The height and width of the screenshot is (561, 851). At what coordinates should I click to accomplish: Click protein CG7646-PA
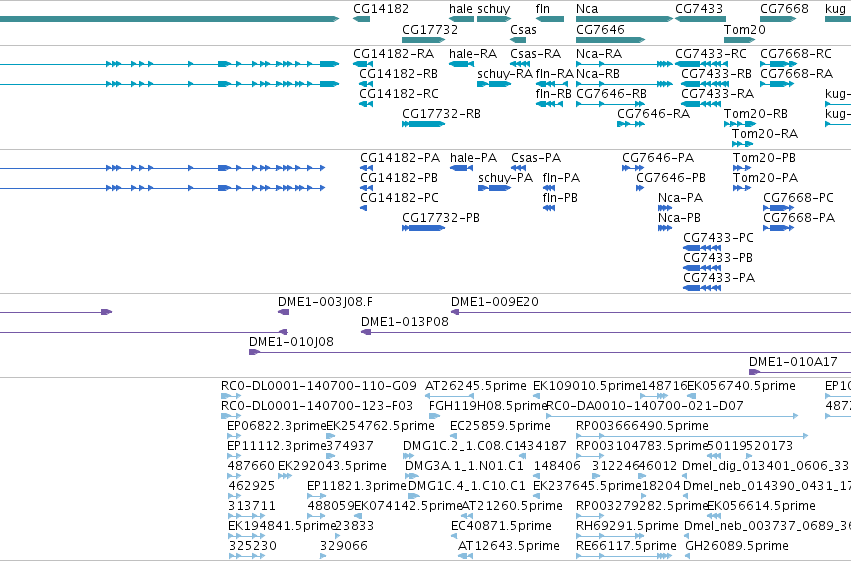point(658,158)
